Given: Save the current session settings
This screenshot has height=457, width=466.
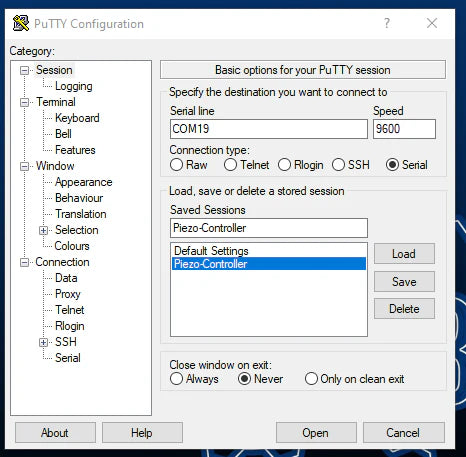Looking at the screenshot, I should pos(404,282).
